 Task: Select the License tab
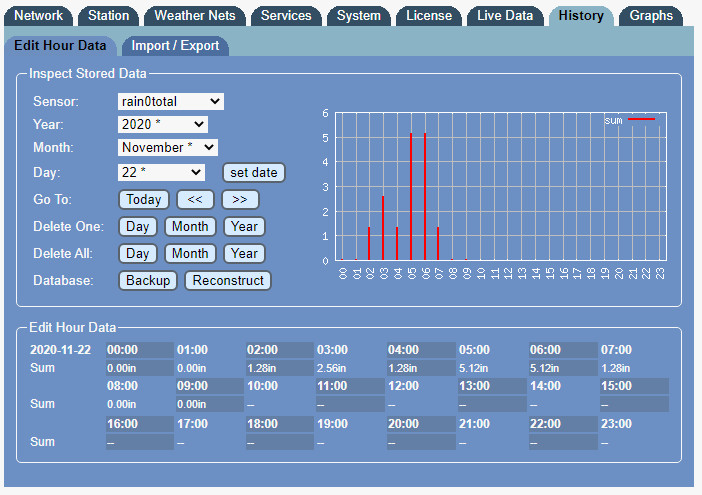click(x=429, y=16)
